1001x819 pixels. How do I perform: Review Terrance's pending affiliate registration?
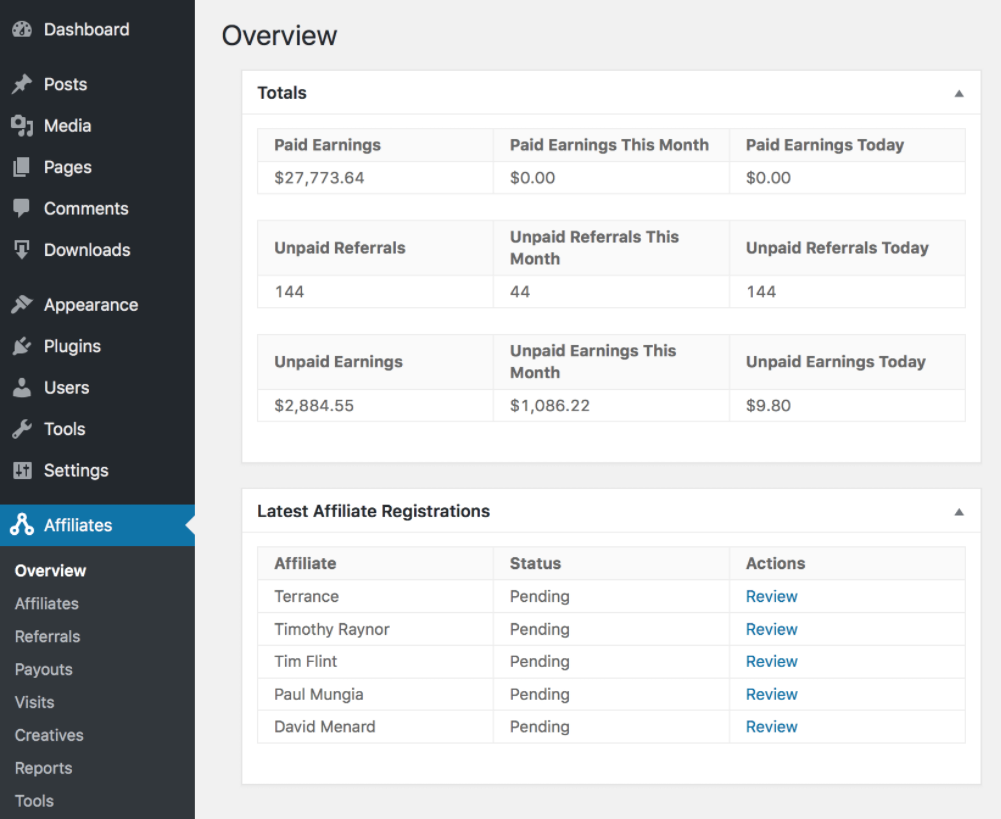771,597
